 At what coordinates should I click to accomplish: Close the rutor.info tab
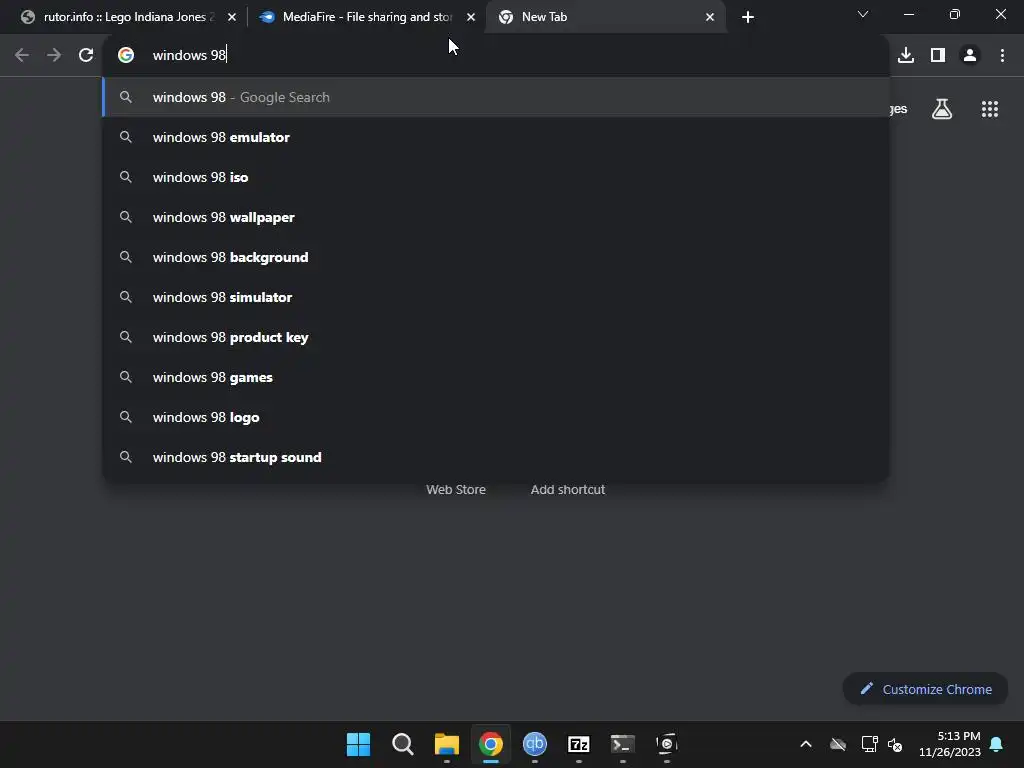tap(232, 17)
